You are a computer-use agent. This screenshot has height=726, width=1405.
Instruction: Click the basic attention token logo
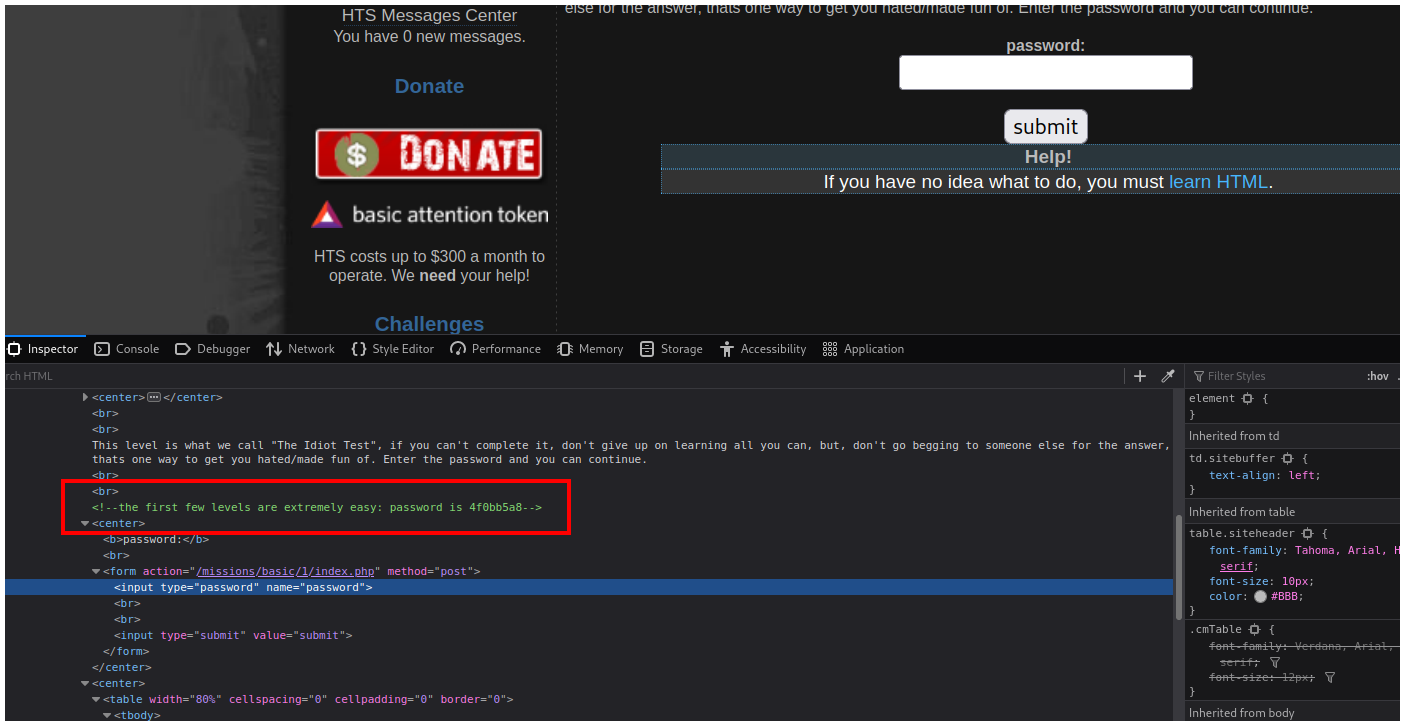[x=430, y=215]
